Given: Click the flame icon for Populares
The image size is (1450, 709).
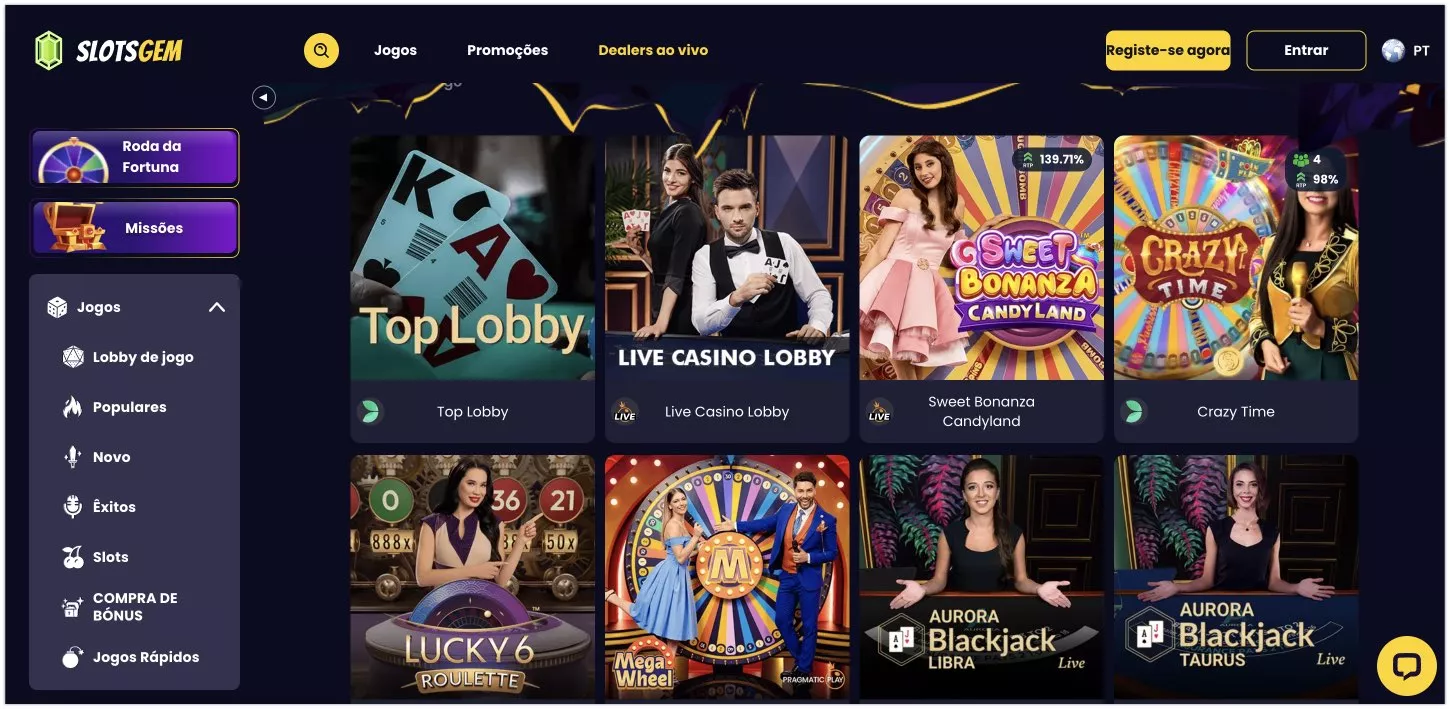Looking at the screenshot, I should (72, 407).
